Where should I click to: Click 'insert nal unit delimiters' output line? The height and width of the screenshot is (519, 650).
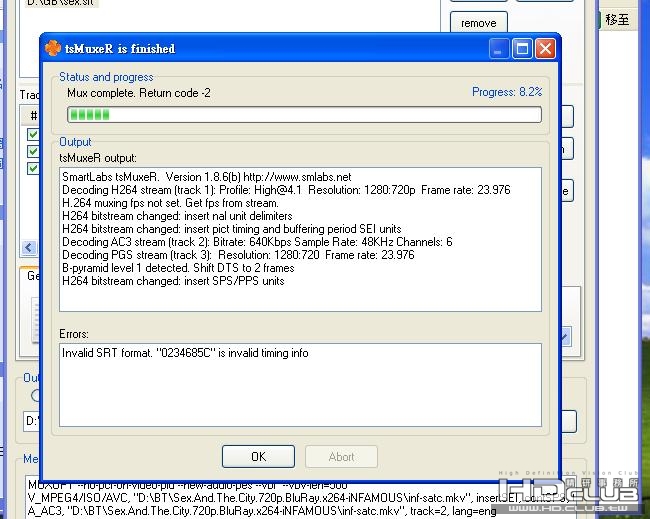(177, 216)
